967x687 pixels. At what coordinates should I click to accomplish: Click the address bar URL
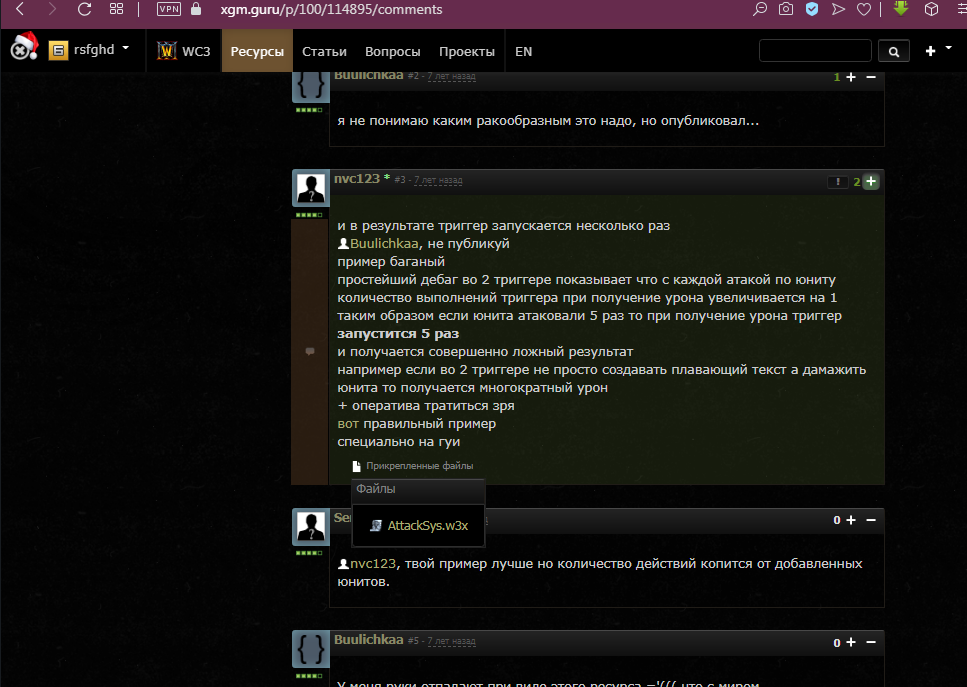(x=331, y=9)
